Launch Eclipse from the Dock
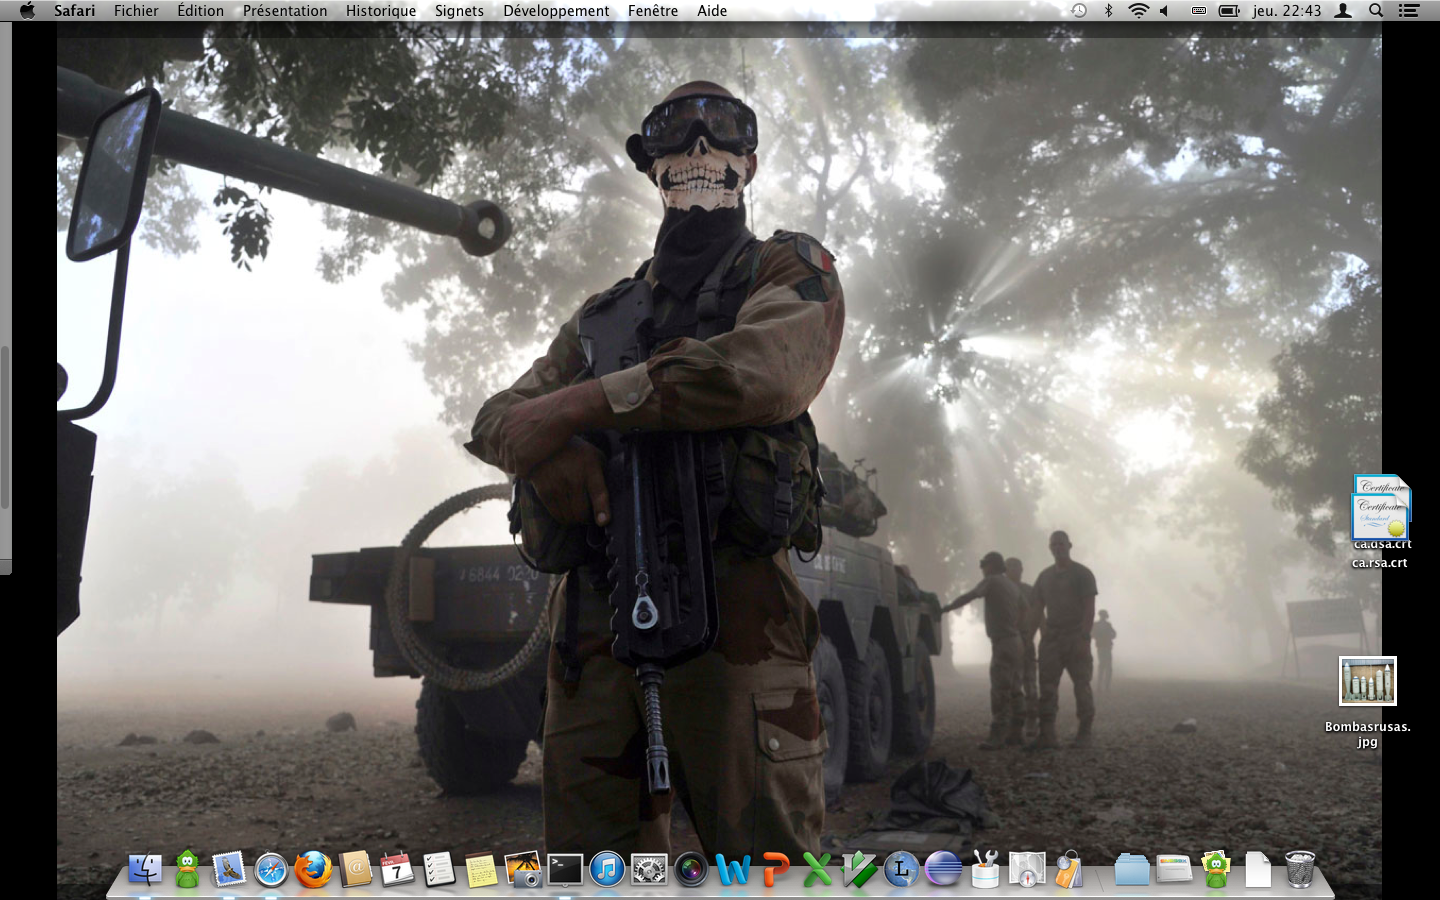1440x900 pixels. pyautogui.click(x=943, y=869)
